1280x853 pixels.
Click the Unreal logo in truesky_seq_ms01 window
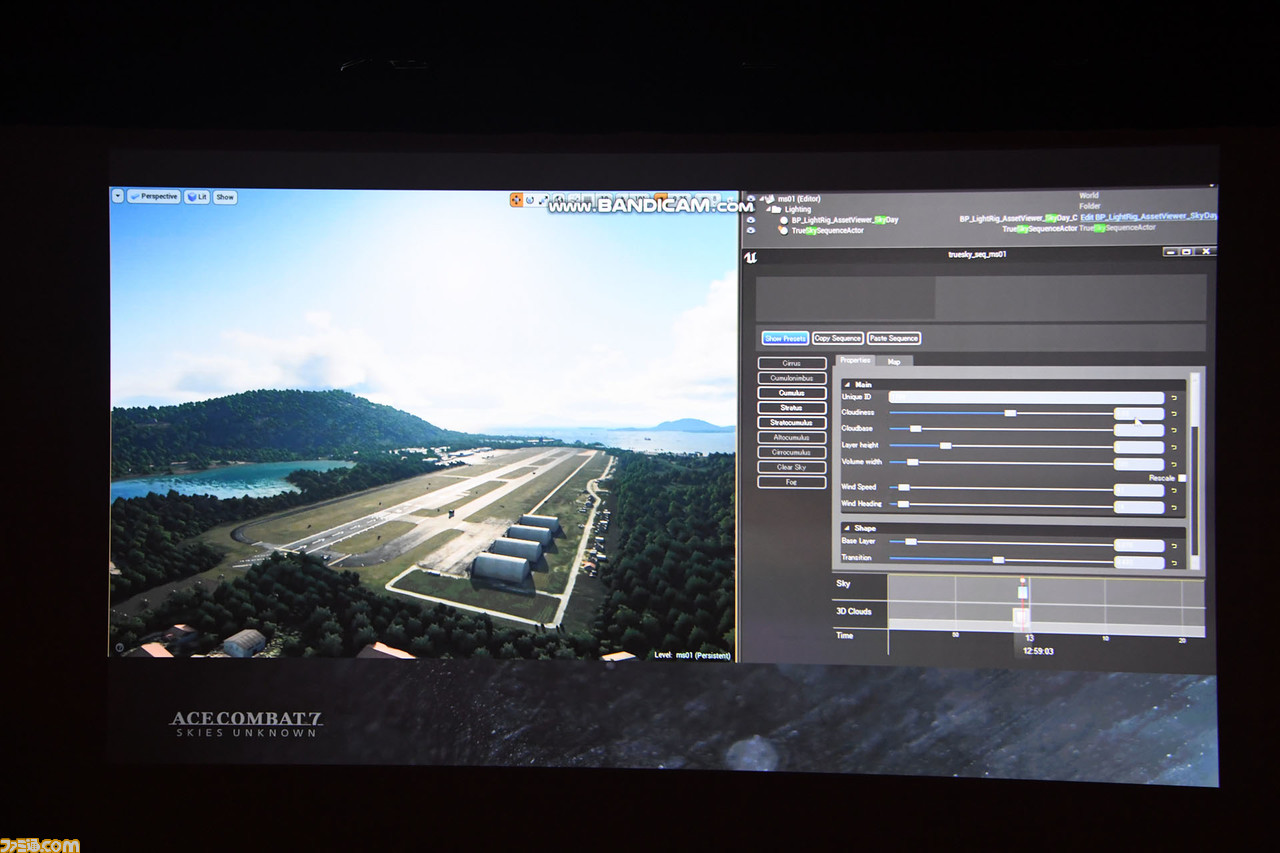tap(751, 257)
